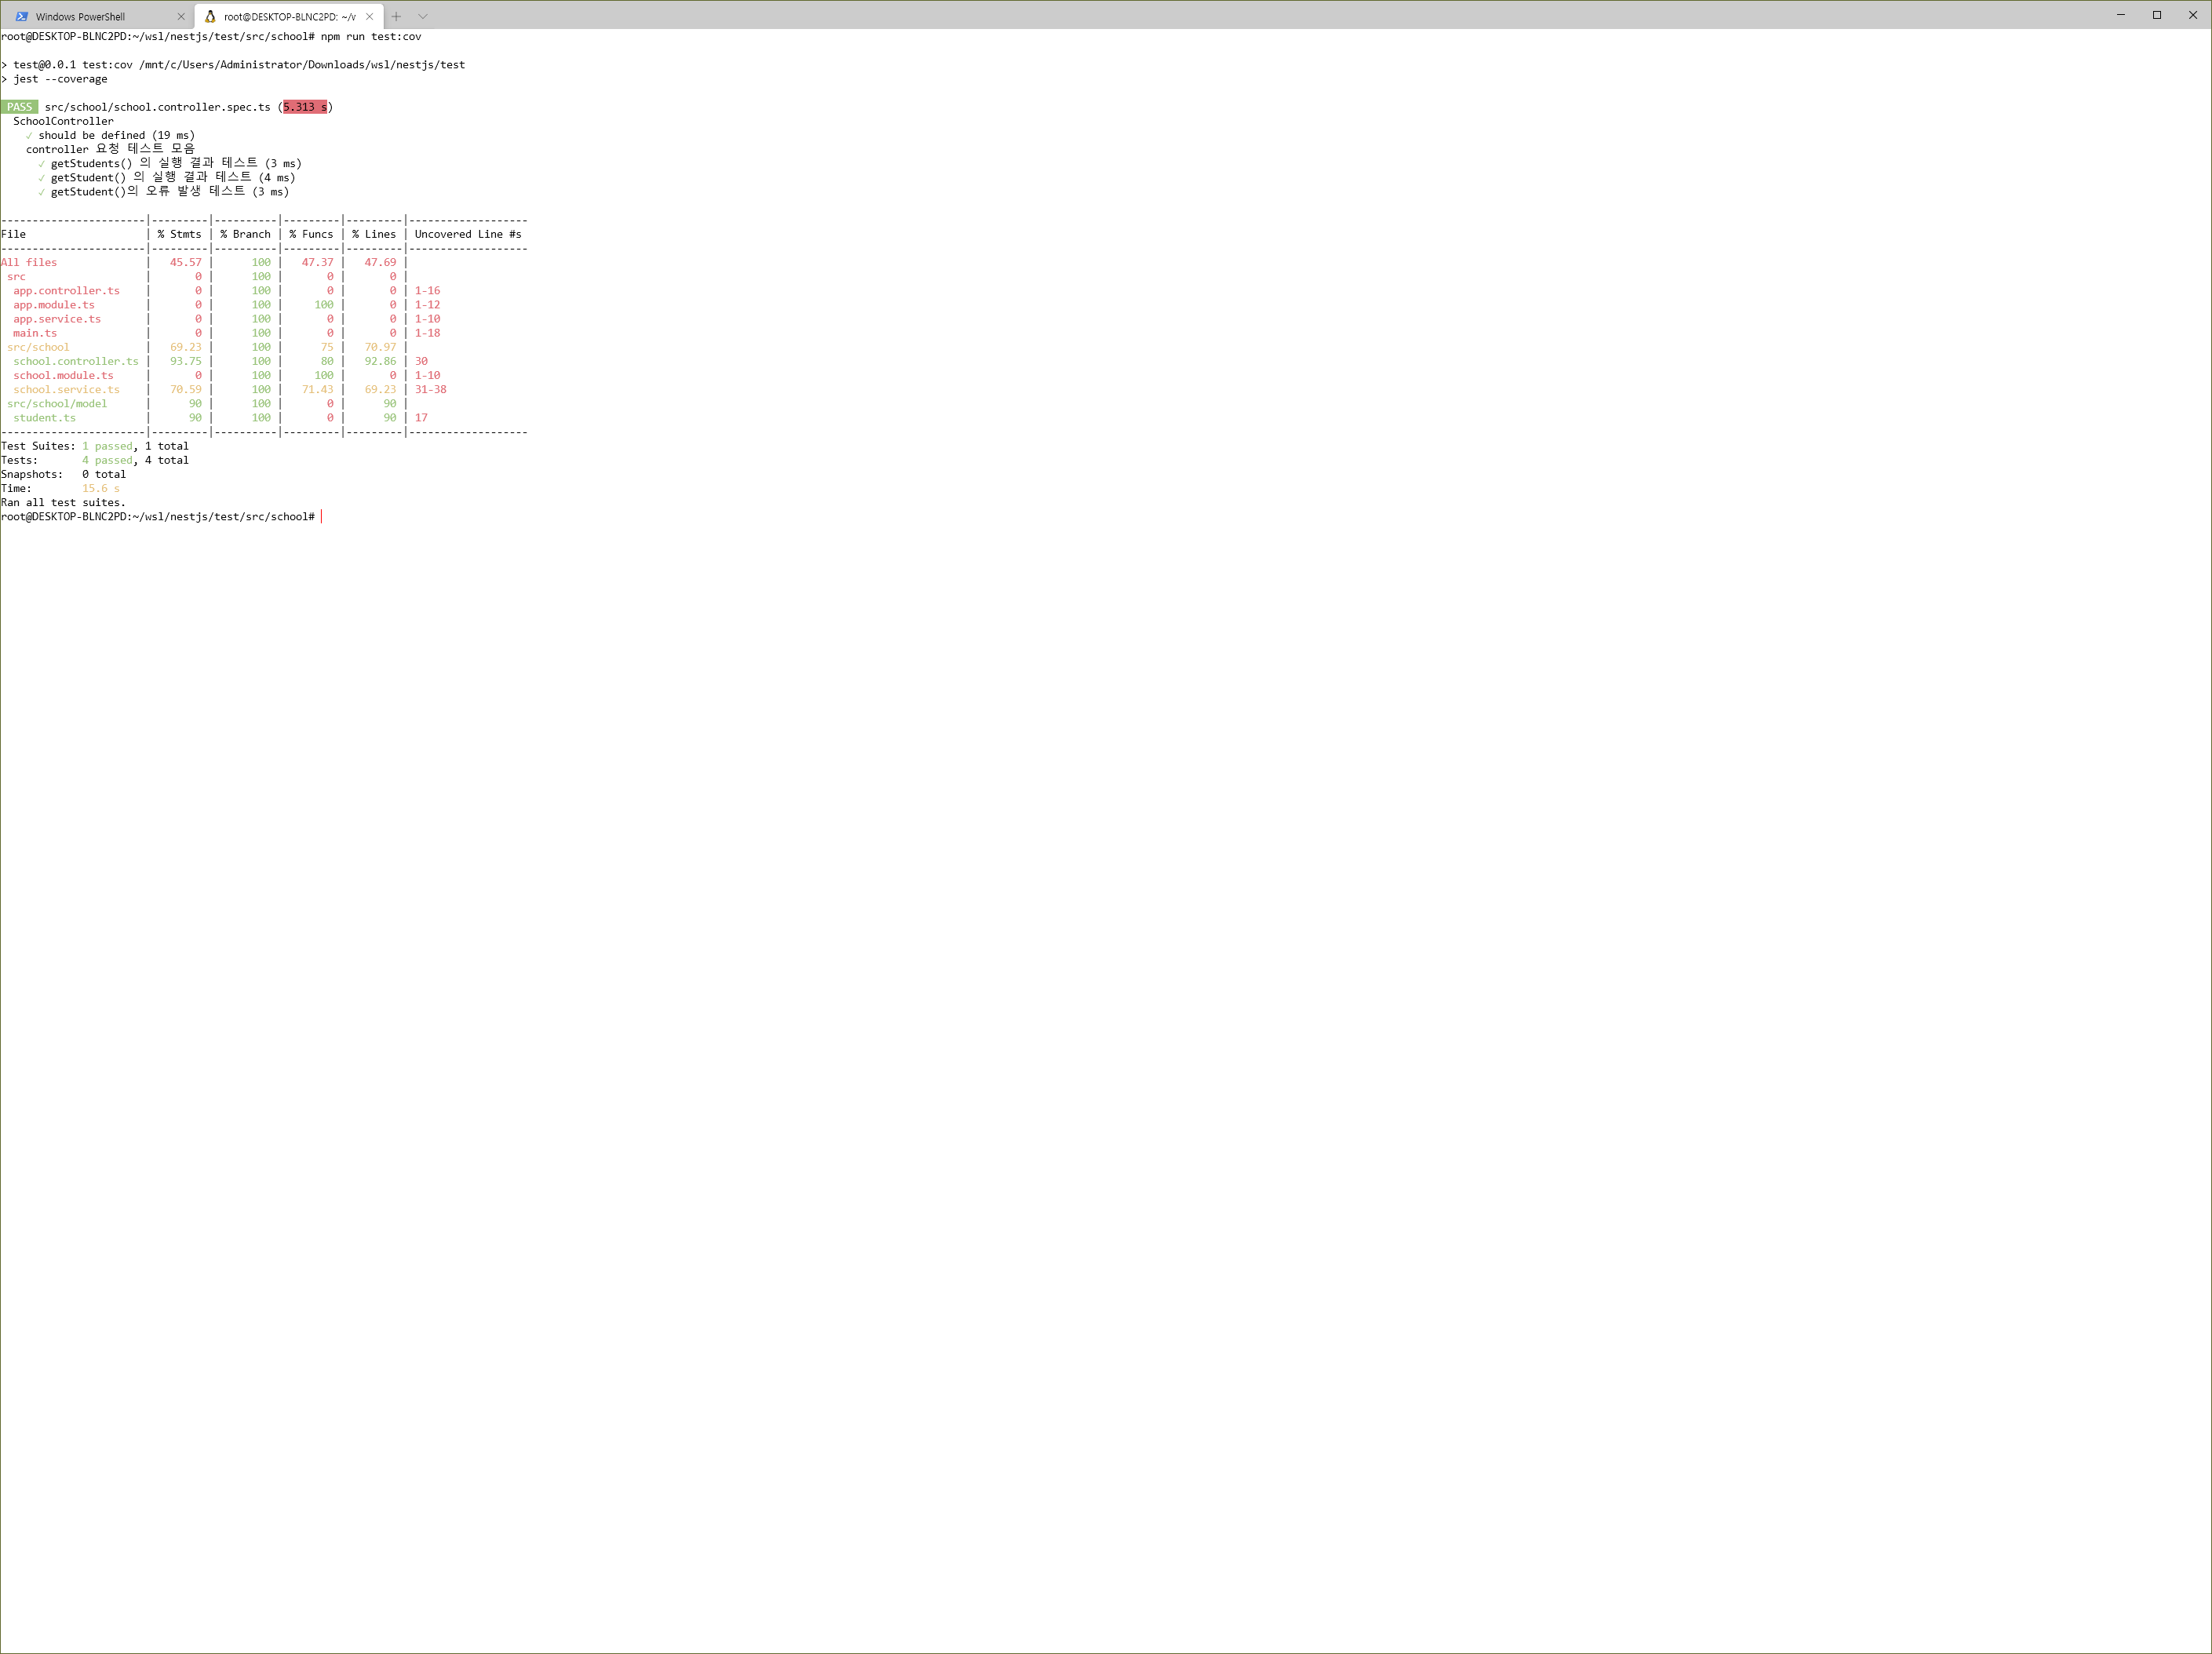This screenshot has width=2212, height=1654.
Task: Open a new tab with plus icon
Action: pos(396,16)
